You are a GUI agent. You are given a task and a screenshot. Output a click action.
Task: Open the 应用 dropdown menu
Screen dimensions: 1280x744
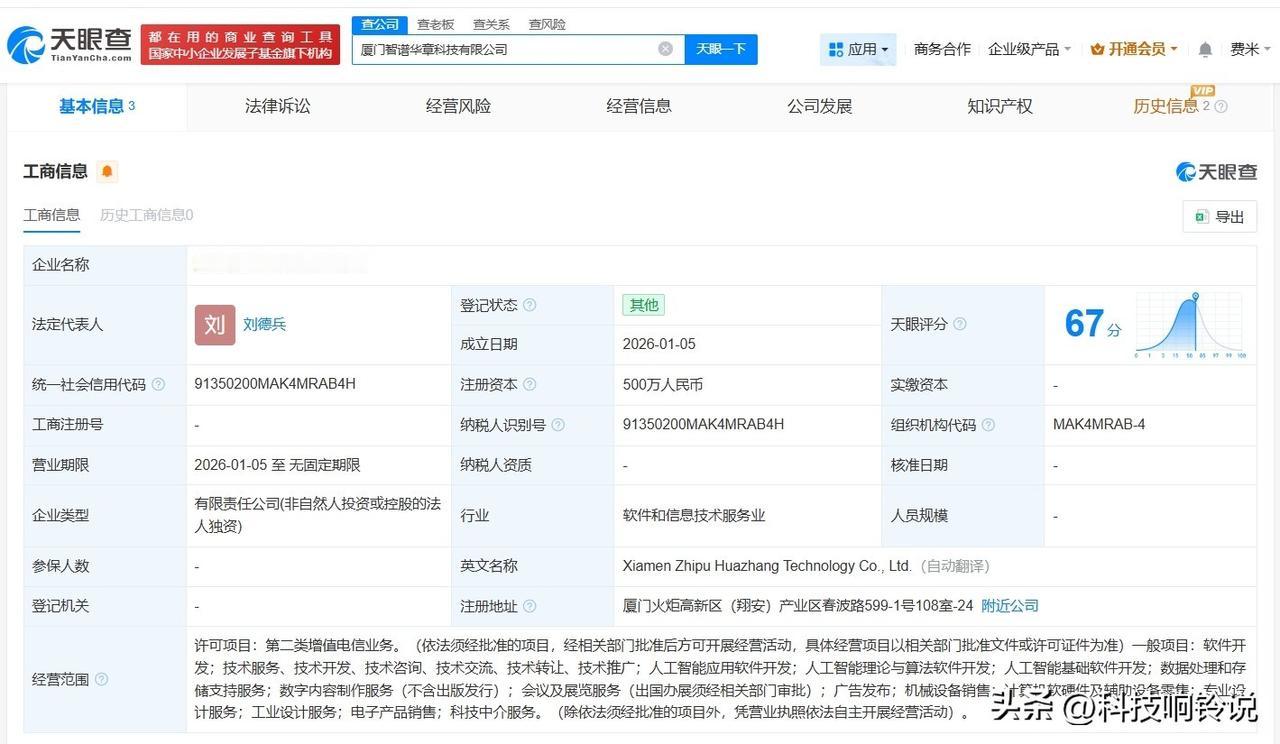tap(862, 48)
